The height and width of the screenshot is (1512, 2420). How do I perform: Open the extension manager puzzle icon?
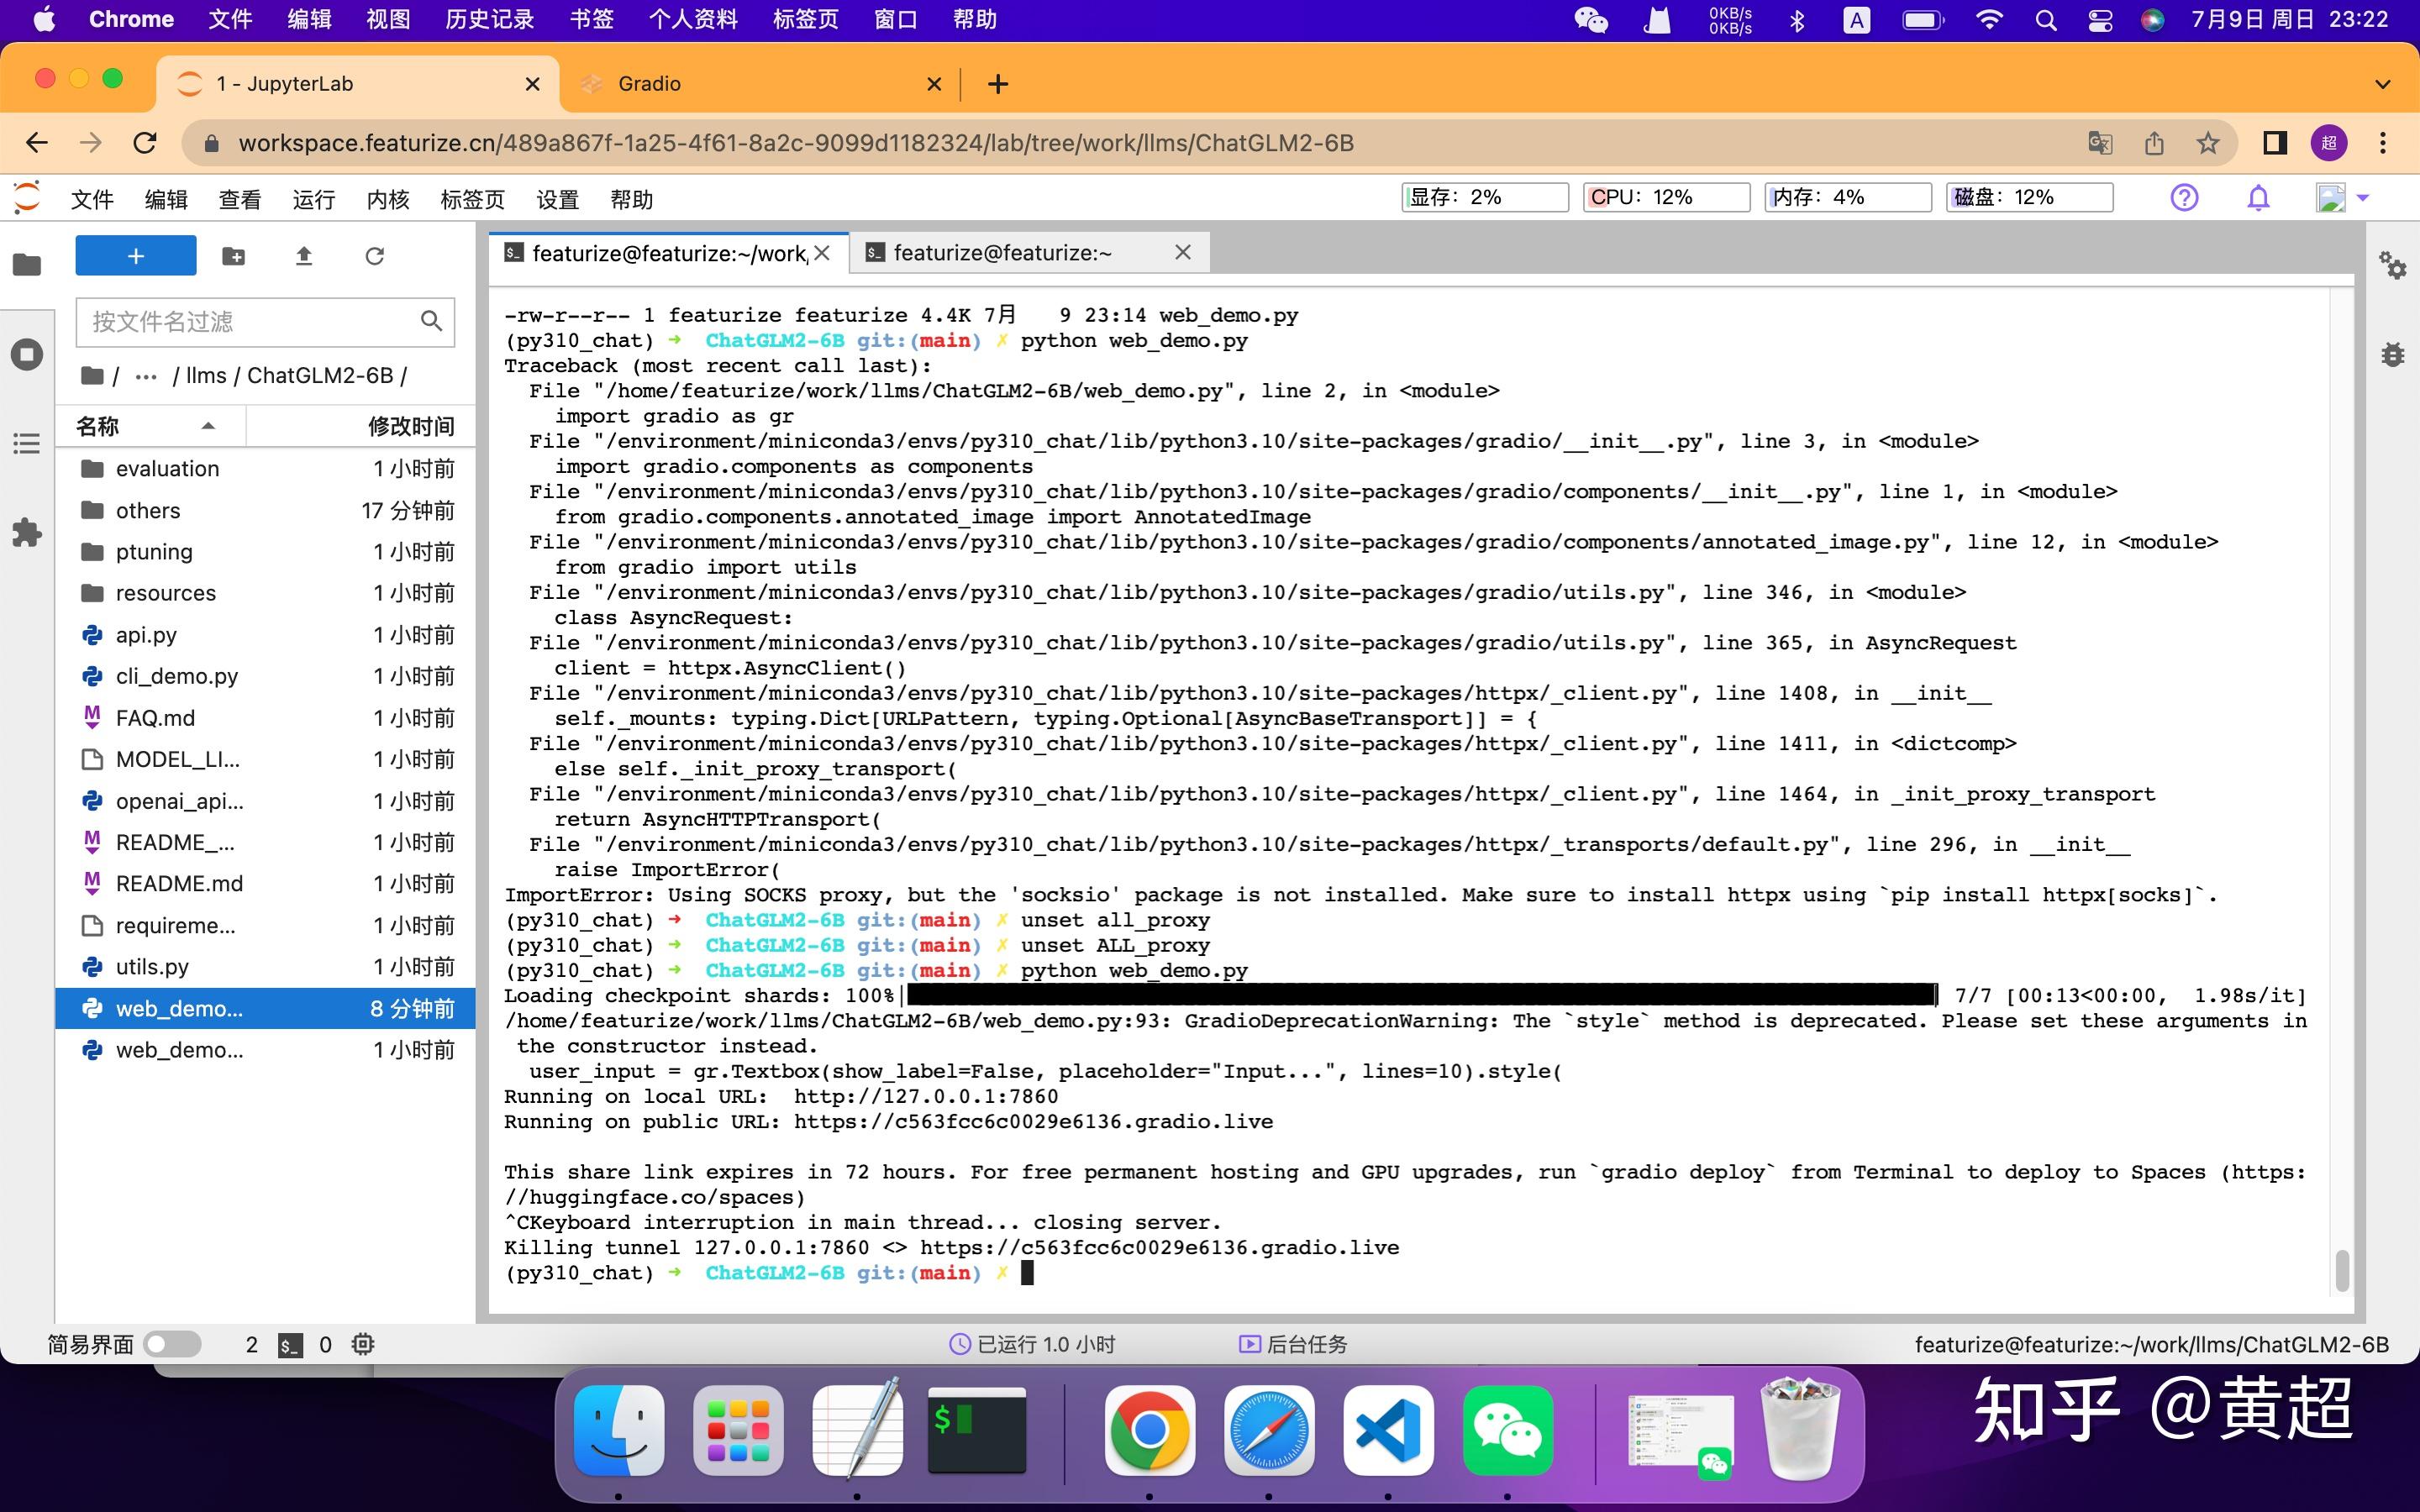pos(27,532)
